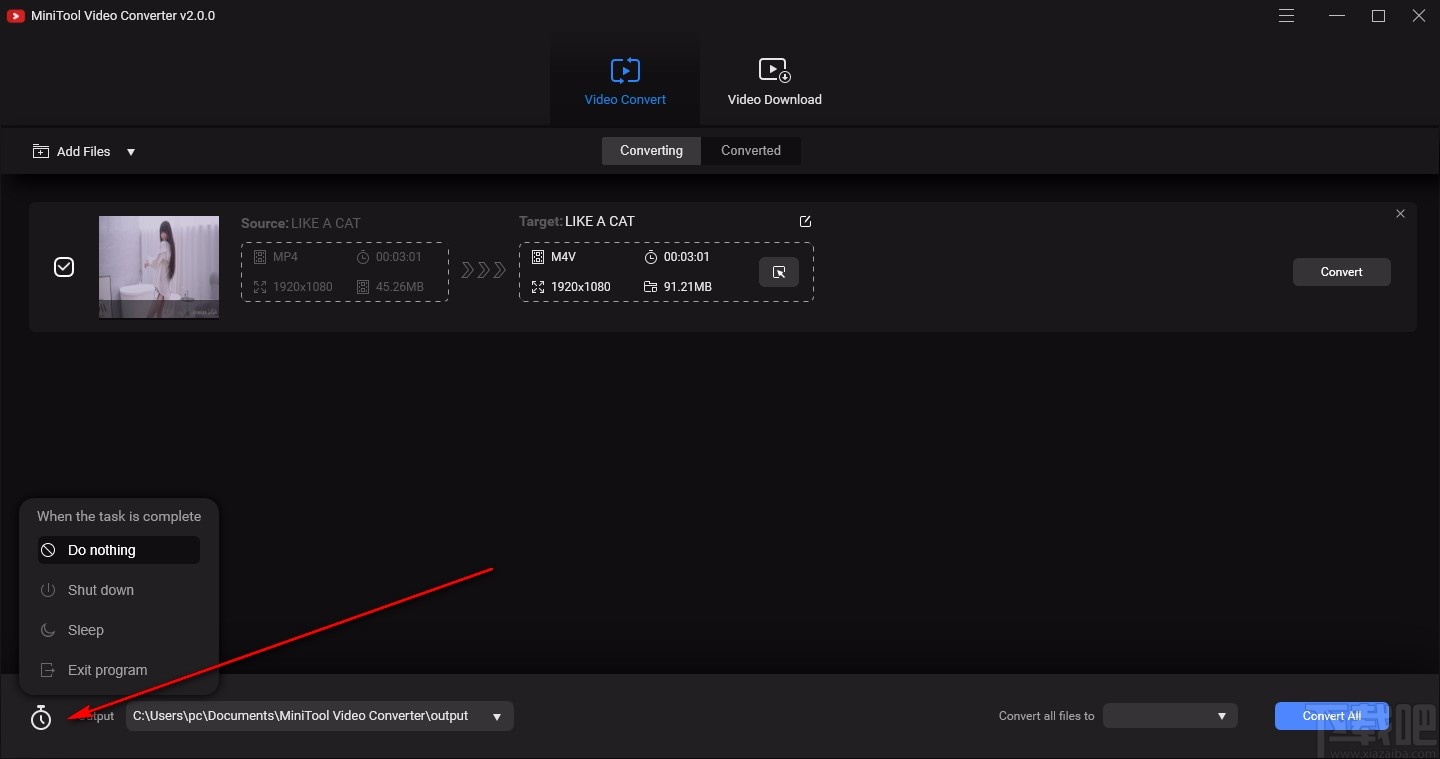Open the Video Convert tab
Image resolution: width=1440 pixels, height=759 pixels.
625,81
